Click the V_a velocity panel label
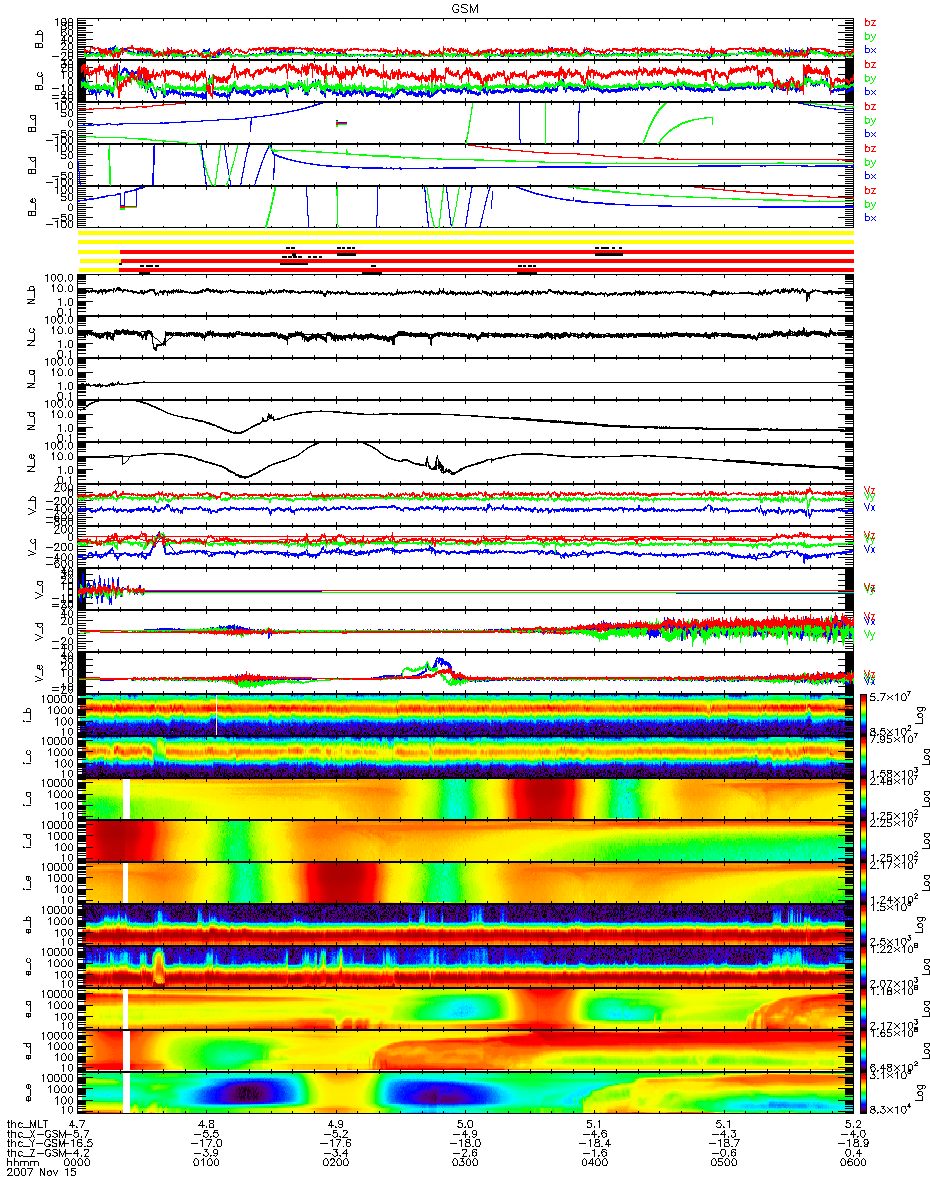This screenshot has width=930, height=1200. (x=39, y=590)
